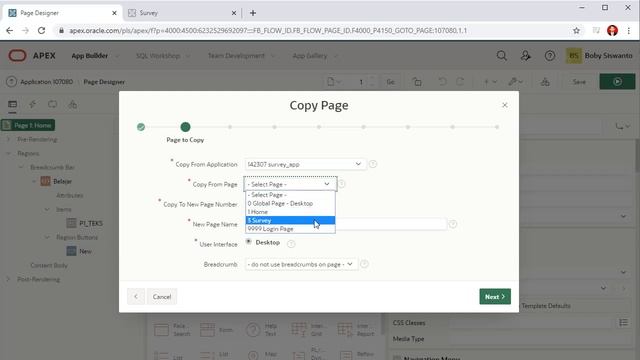
Task: Switch to the Processing tab icon
Action: (x=53, y=104)
